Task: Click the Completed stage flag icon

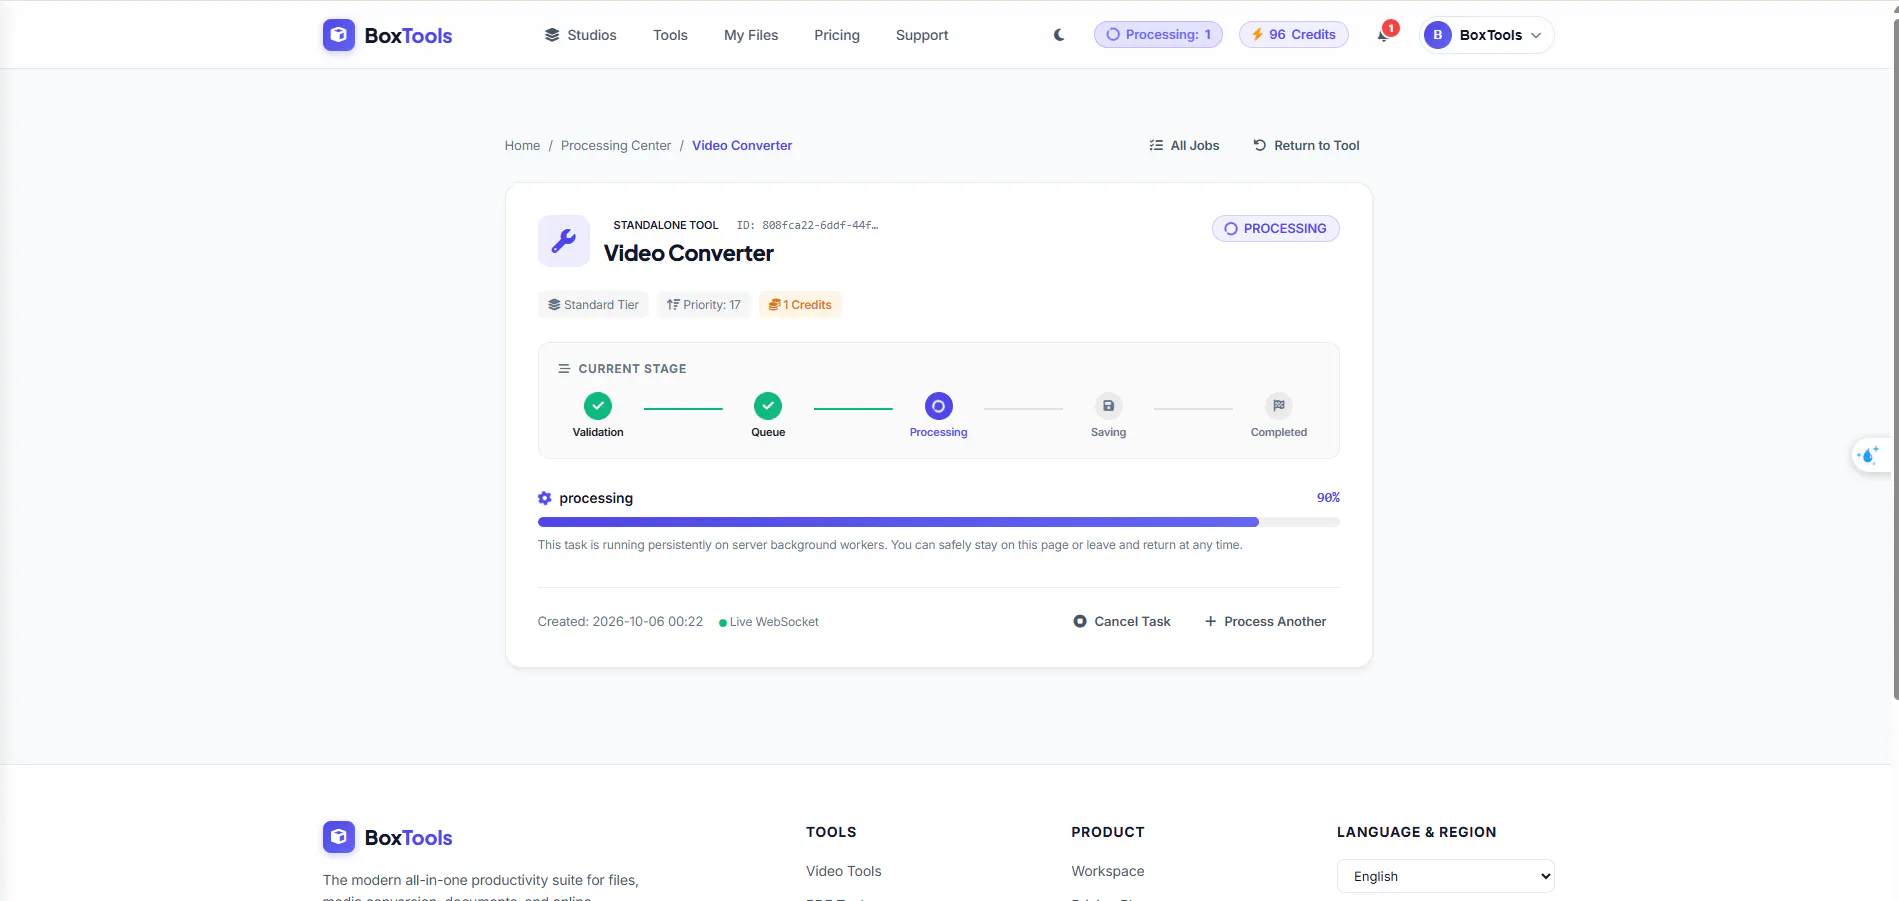Action: tap(1279, 406)
